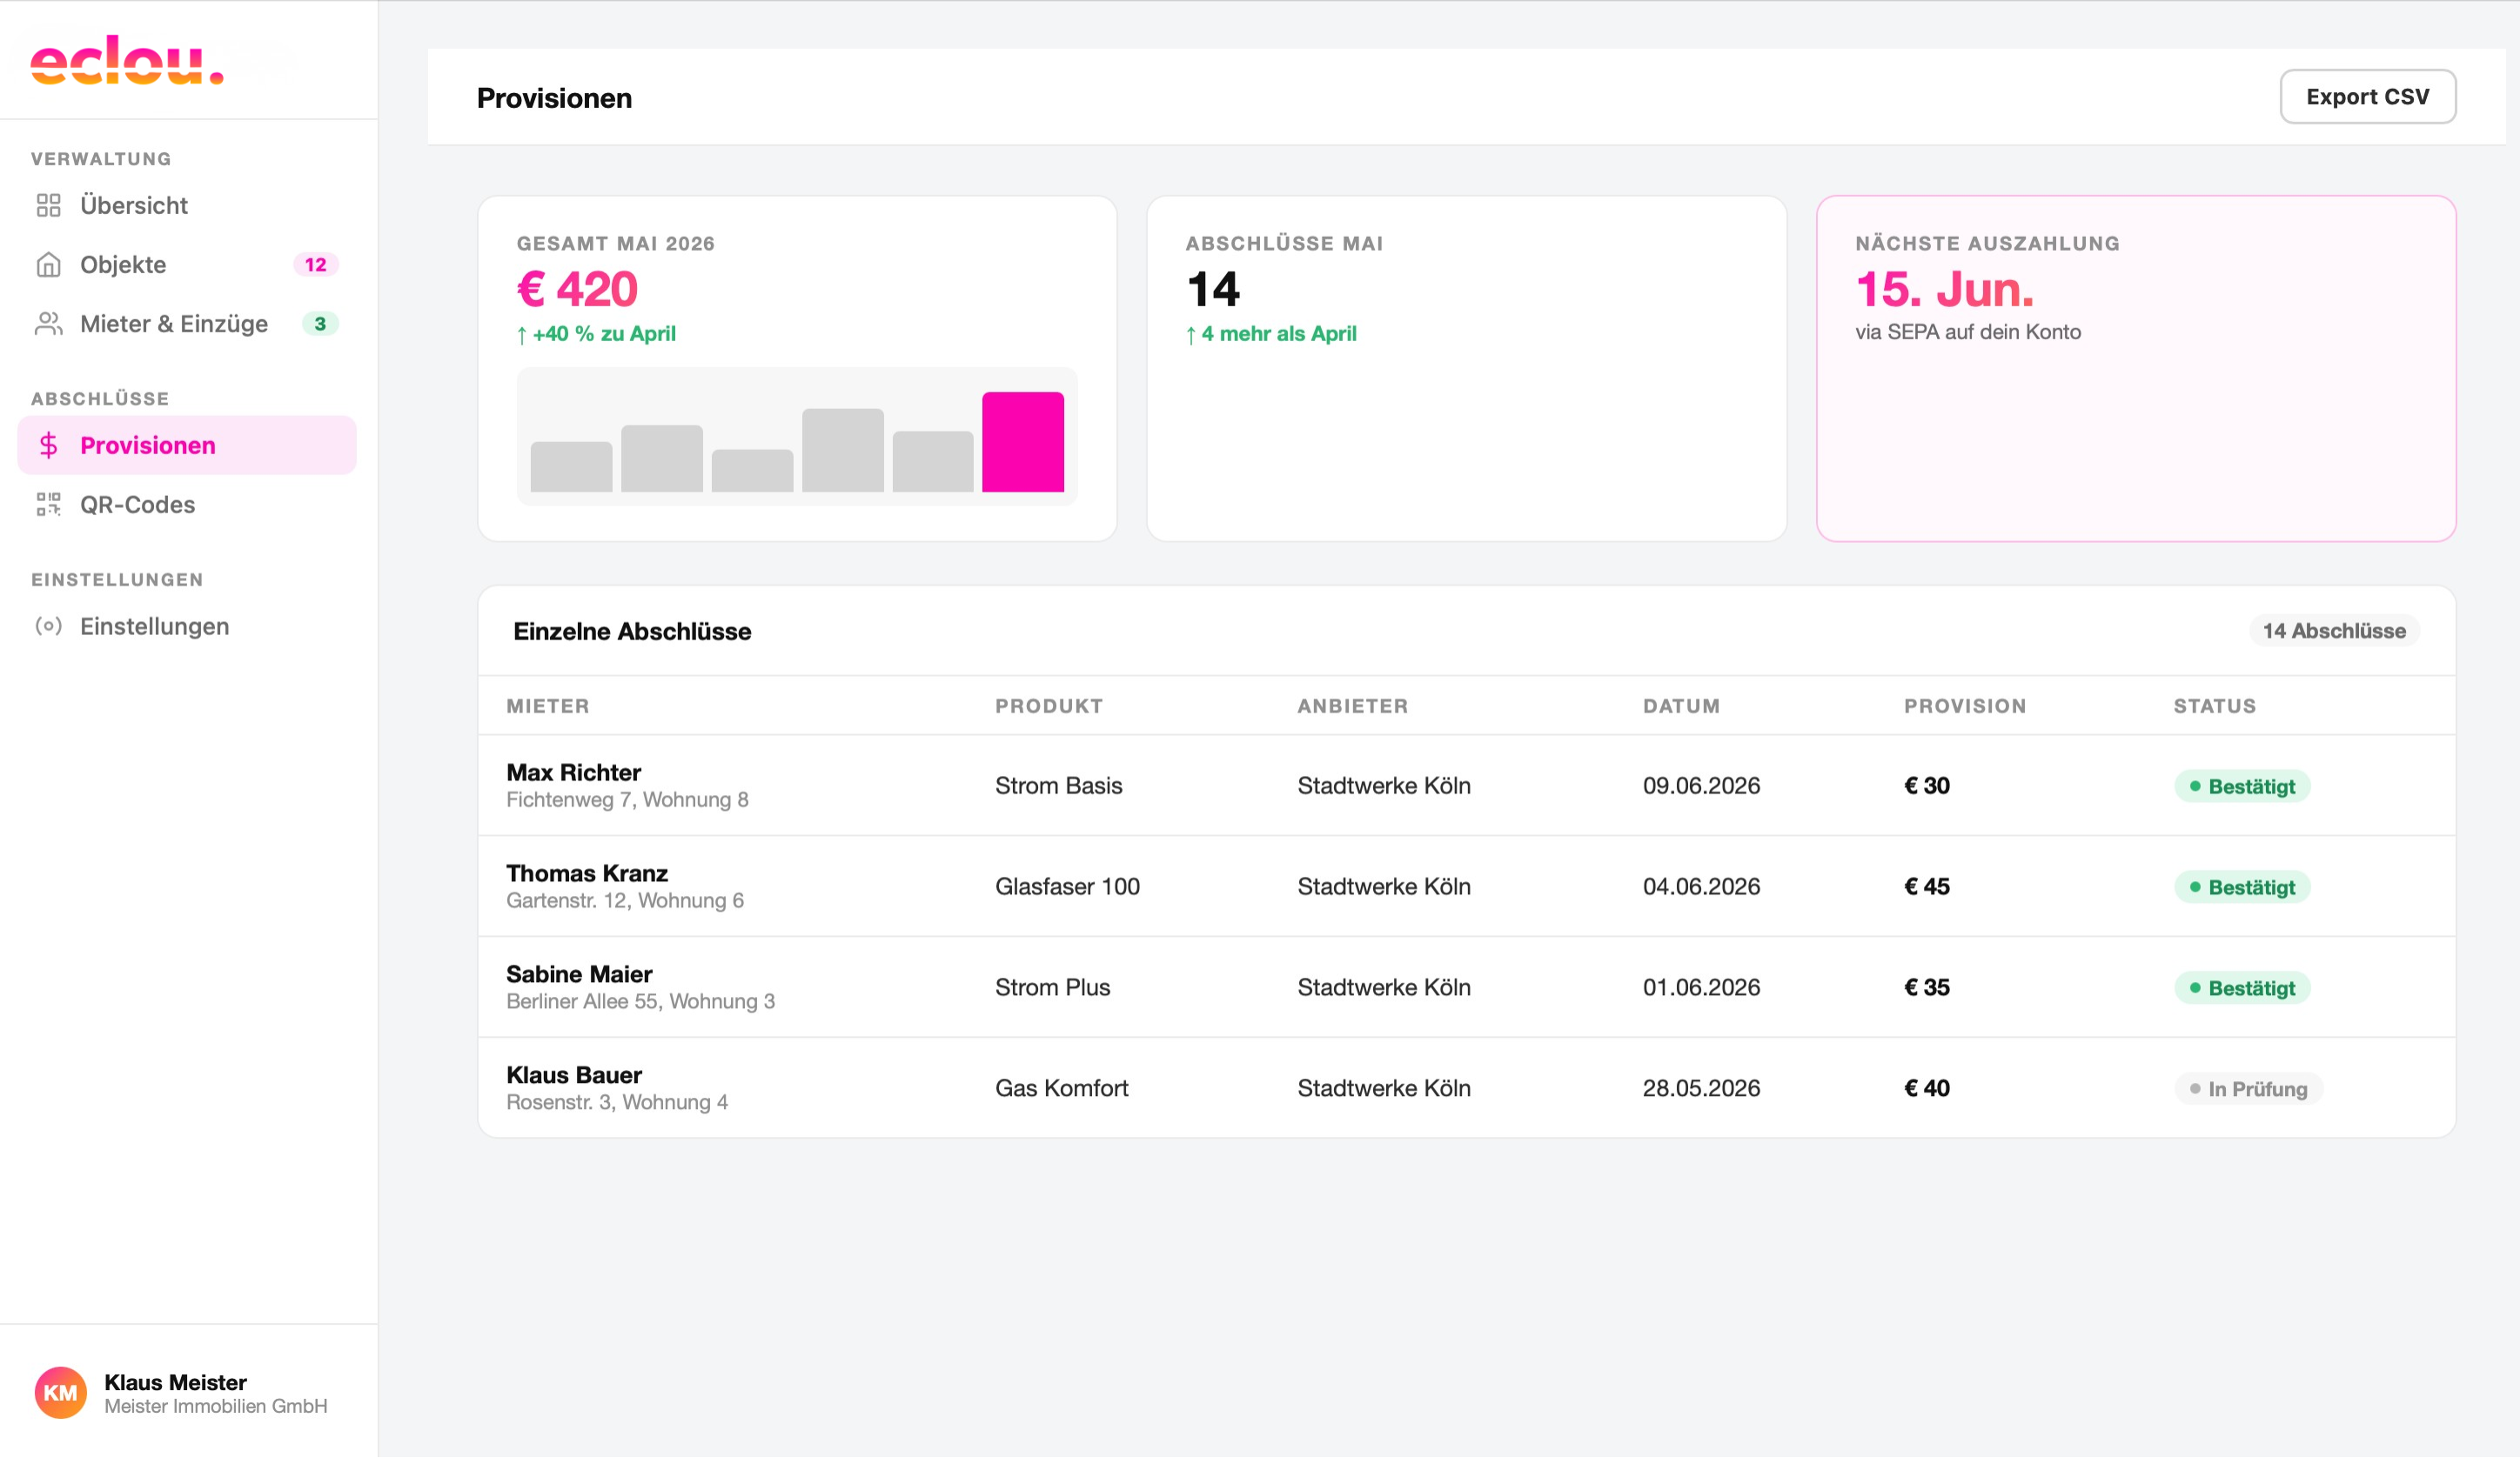Click the Provisionen dollar icon
Image resolution: width=2520 pixels, height=1458 pixels.
pyautogui.click(x=48, y=445)
